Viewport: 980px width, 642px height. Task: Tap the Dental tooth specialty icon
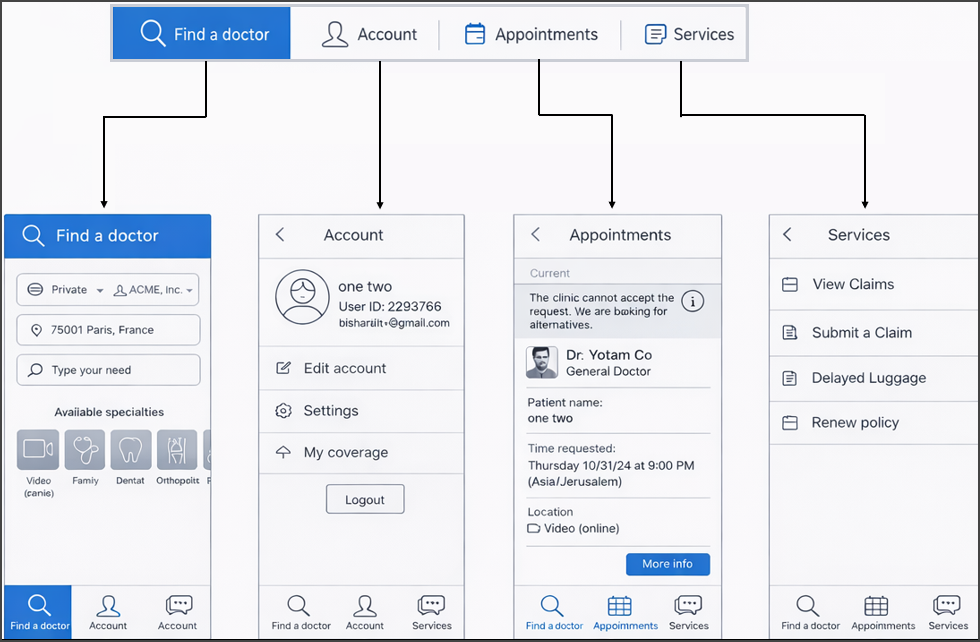(x=131, y=450)
